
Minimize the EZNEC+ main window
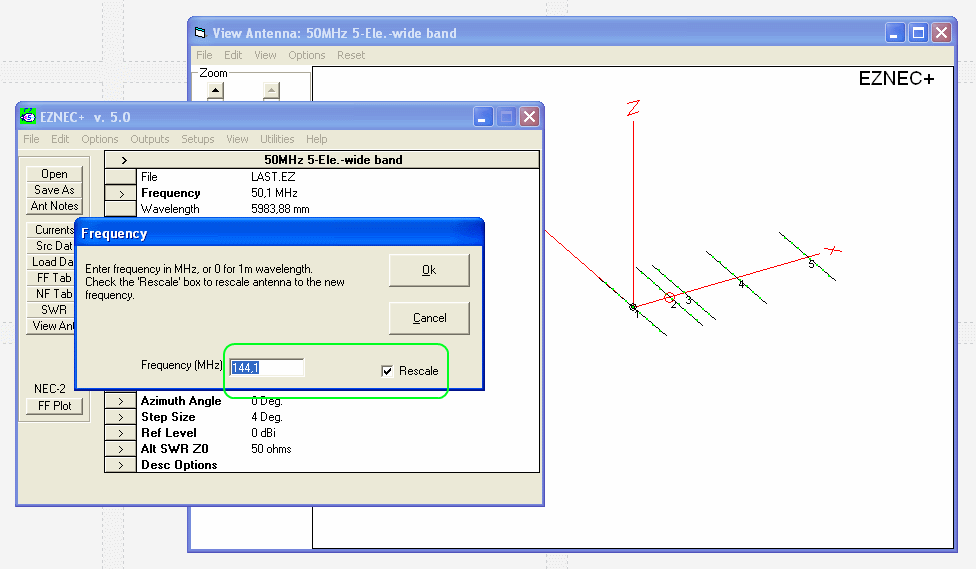[x=483, y=116]
